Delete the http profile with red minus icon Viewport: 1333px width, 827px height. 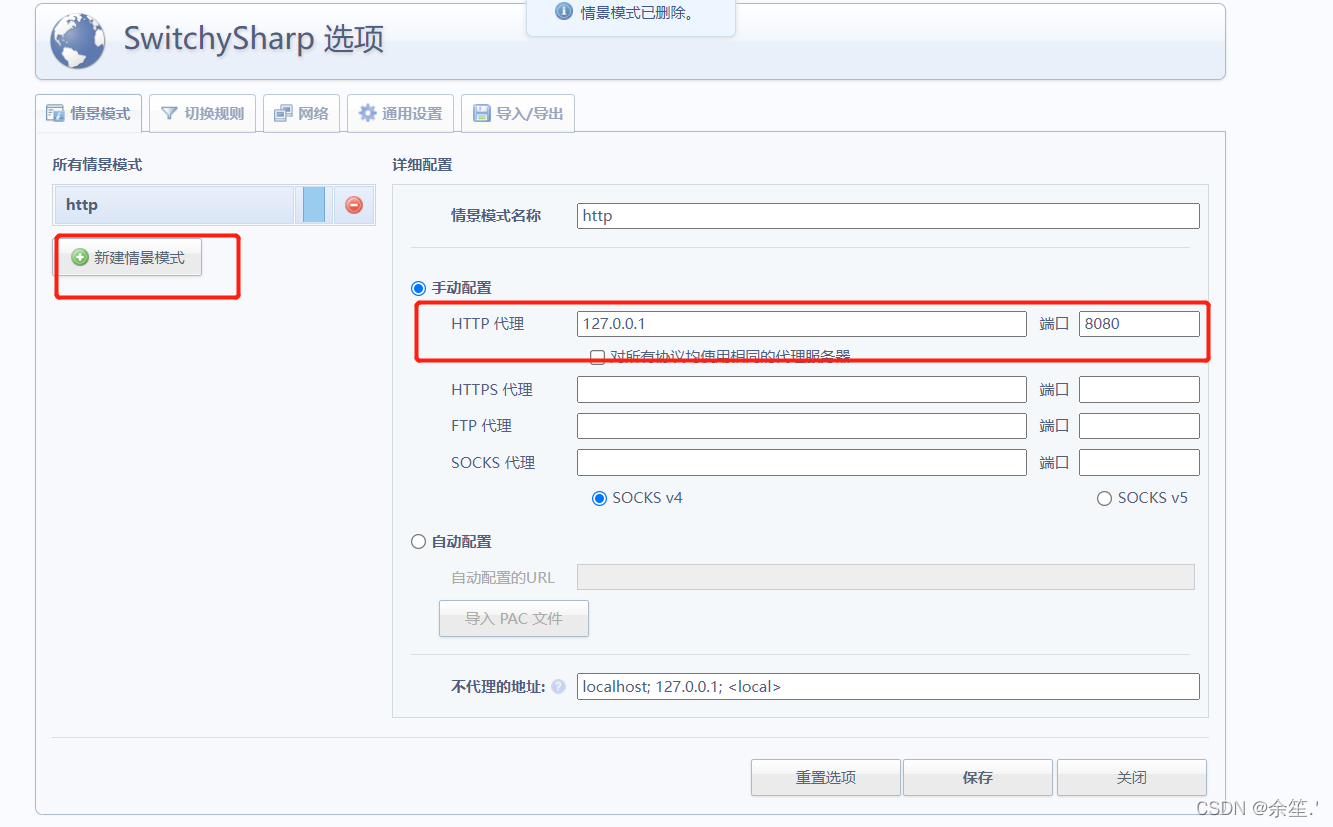coord(354,205)
